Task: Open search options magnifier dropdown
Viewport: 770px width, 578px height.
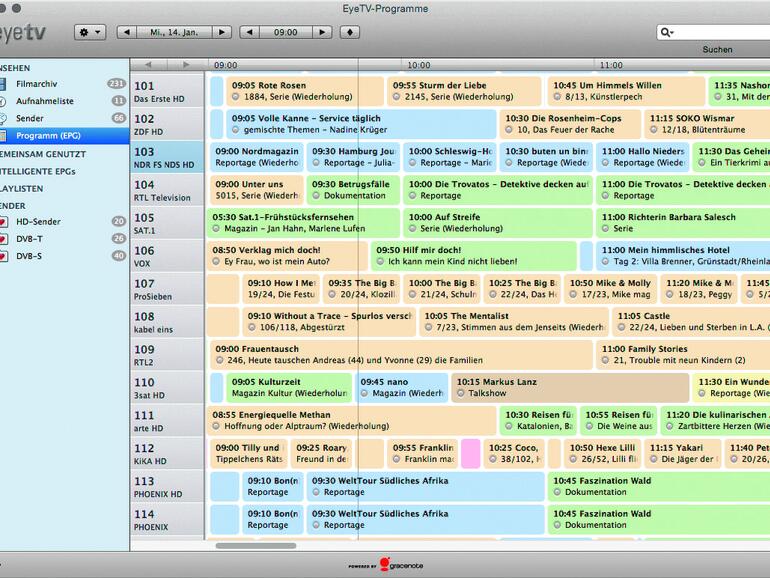Action: 667,32
